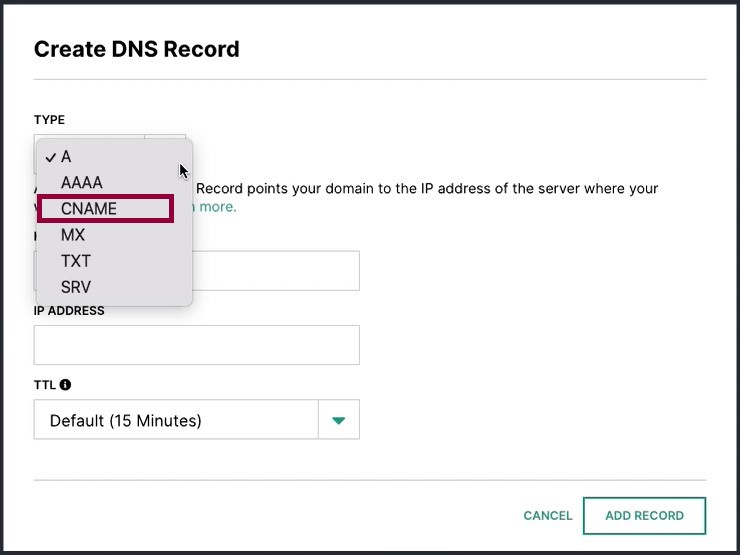Select the checked A record option
Image resolution: width=740 pixels, height=555 pixels.
[x=66, y=157]
